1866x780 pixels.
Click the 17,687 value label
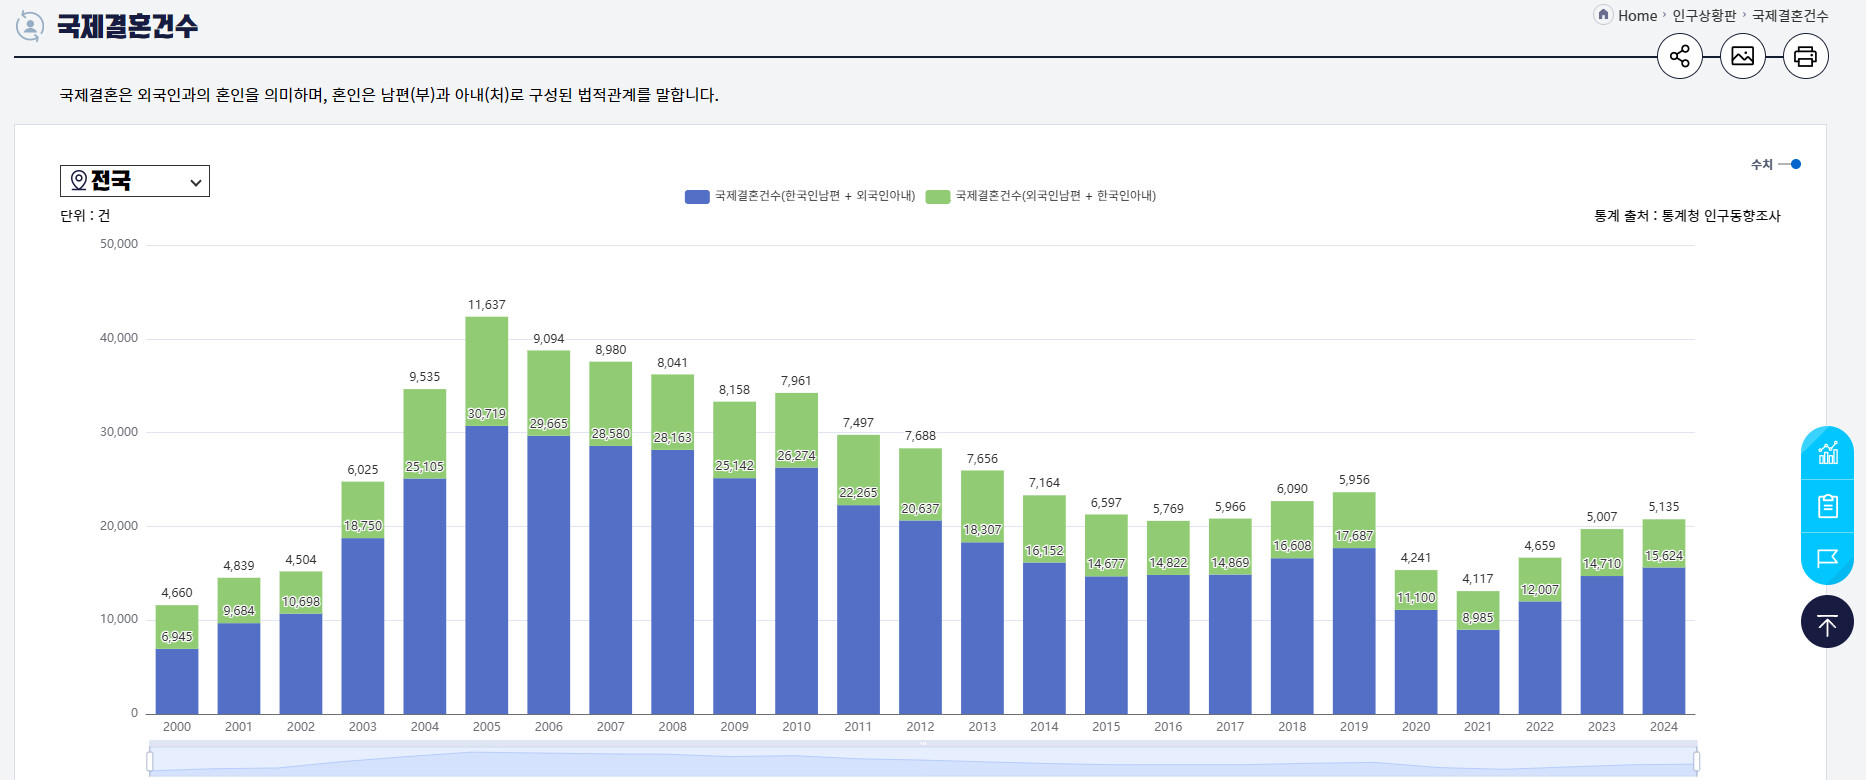click(1354, 536)
